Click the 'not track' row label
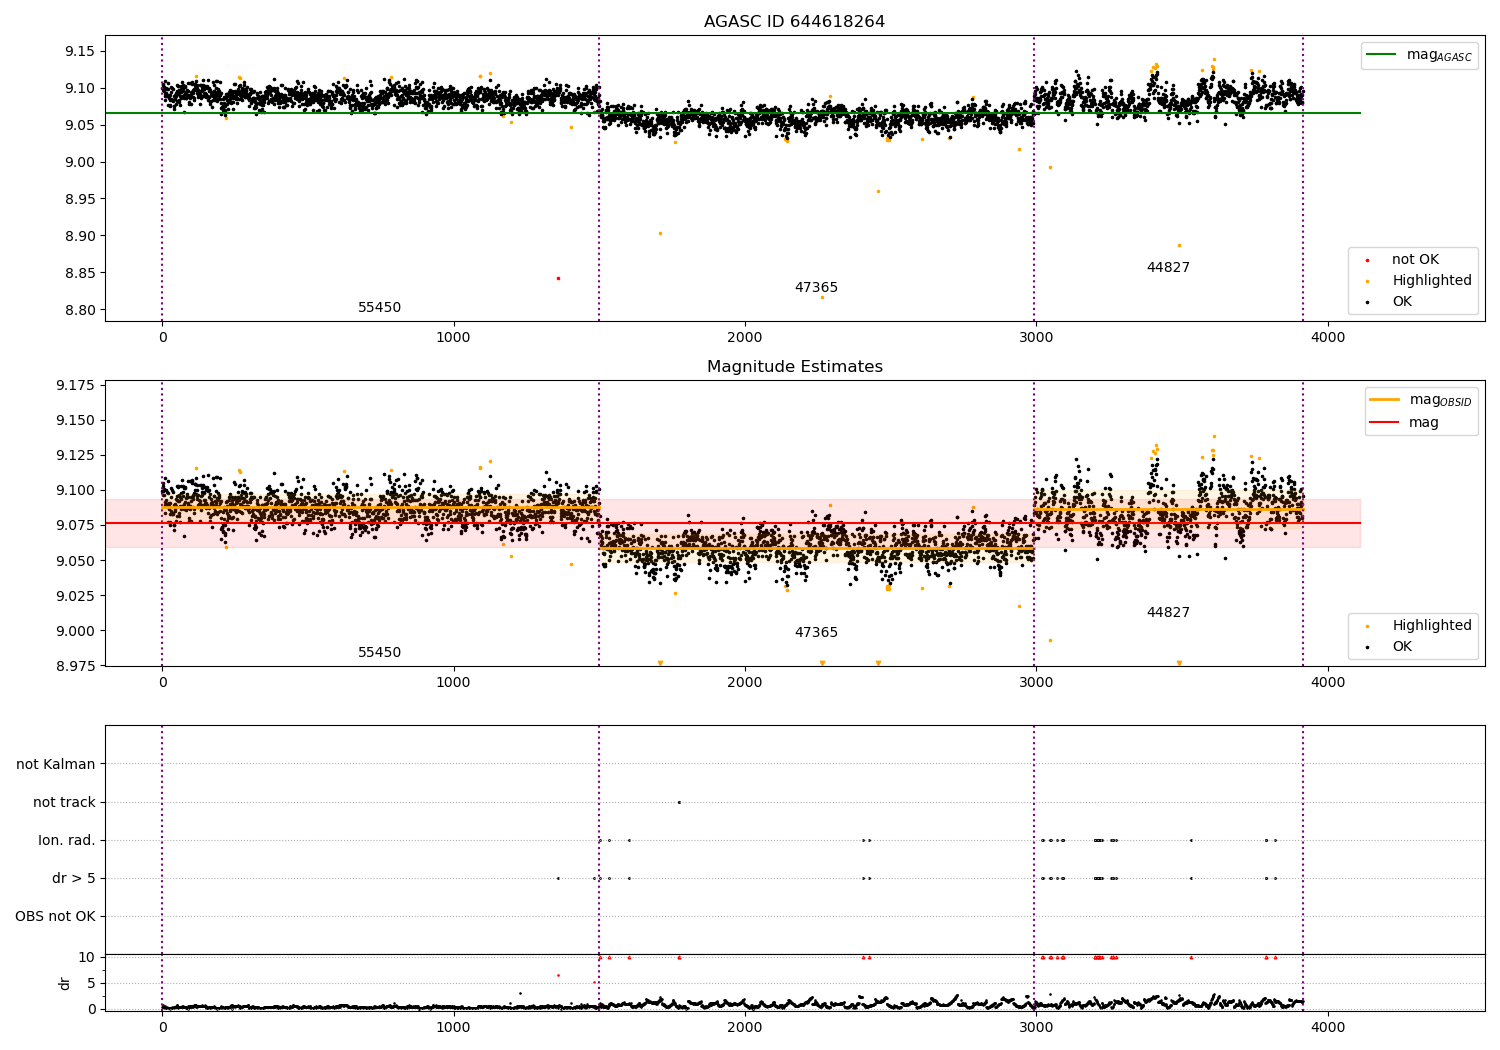This screenshot has width=1500, height=1050. [x=64, y=802]
